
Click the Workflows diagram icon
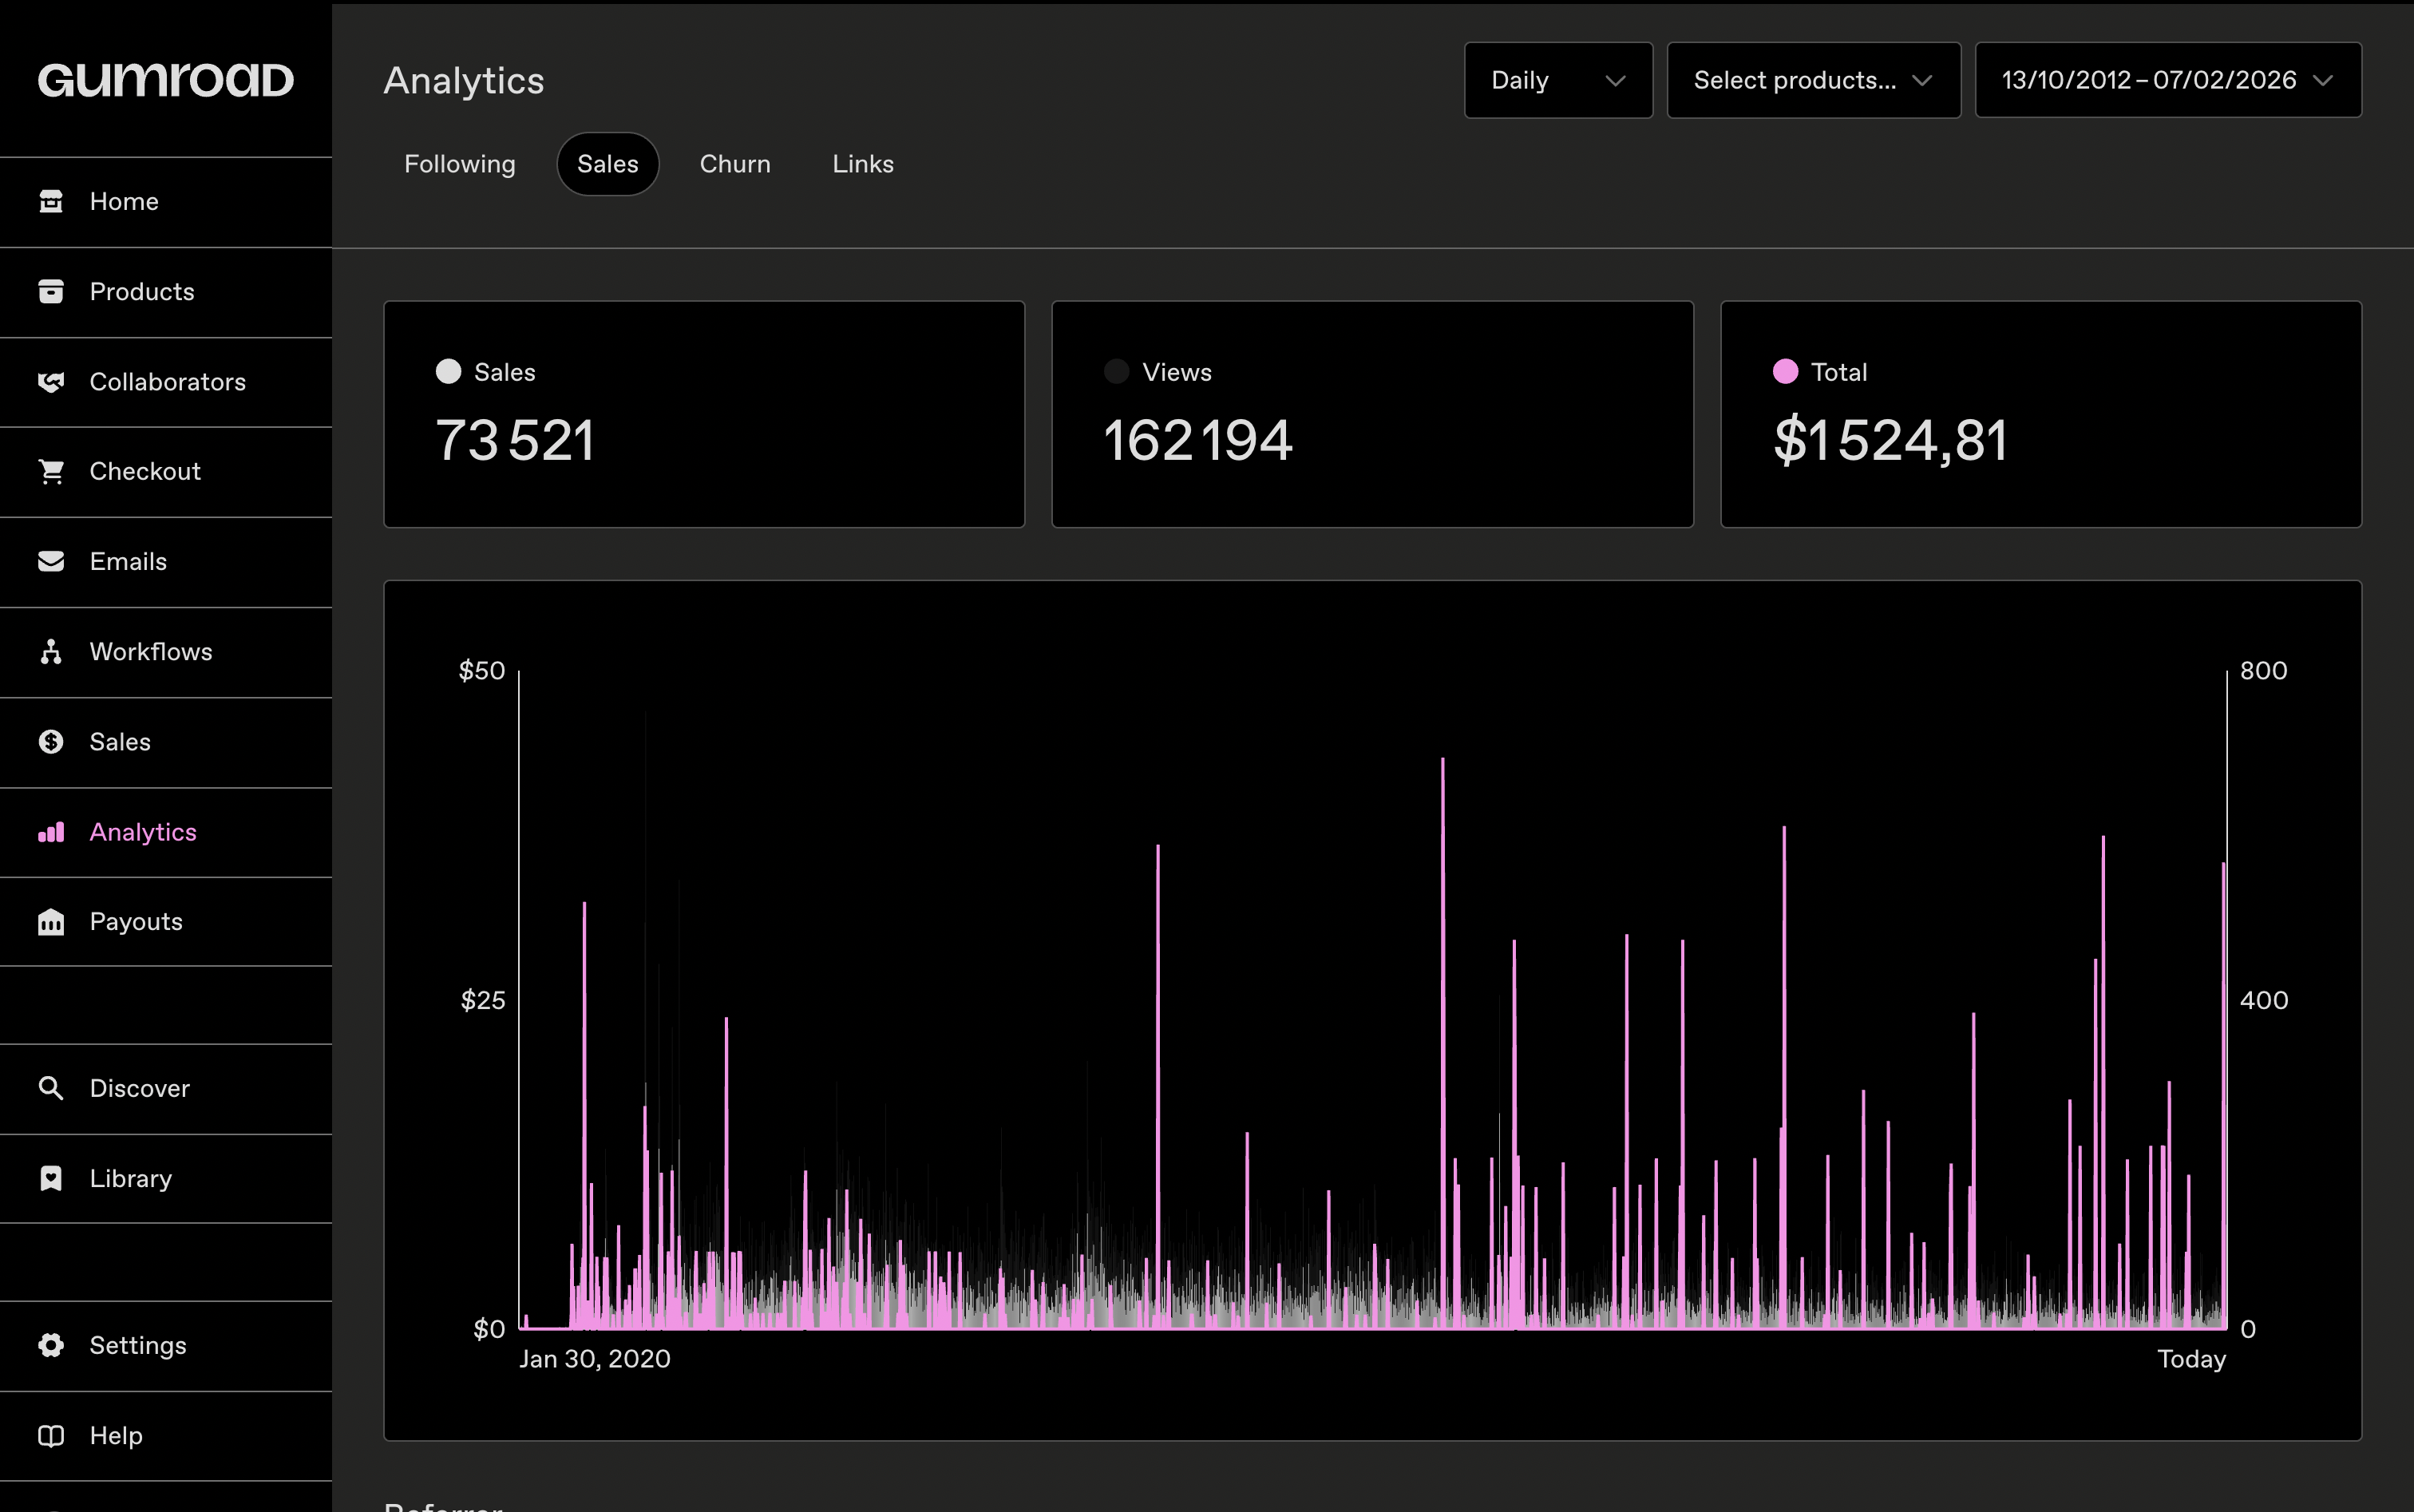coord(51,652)
